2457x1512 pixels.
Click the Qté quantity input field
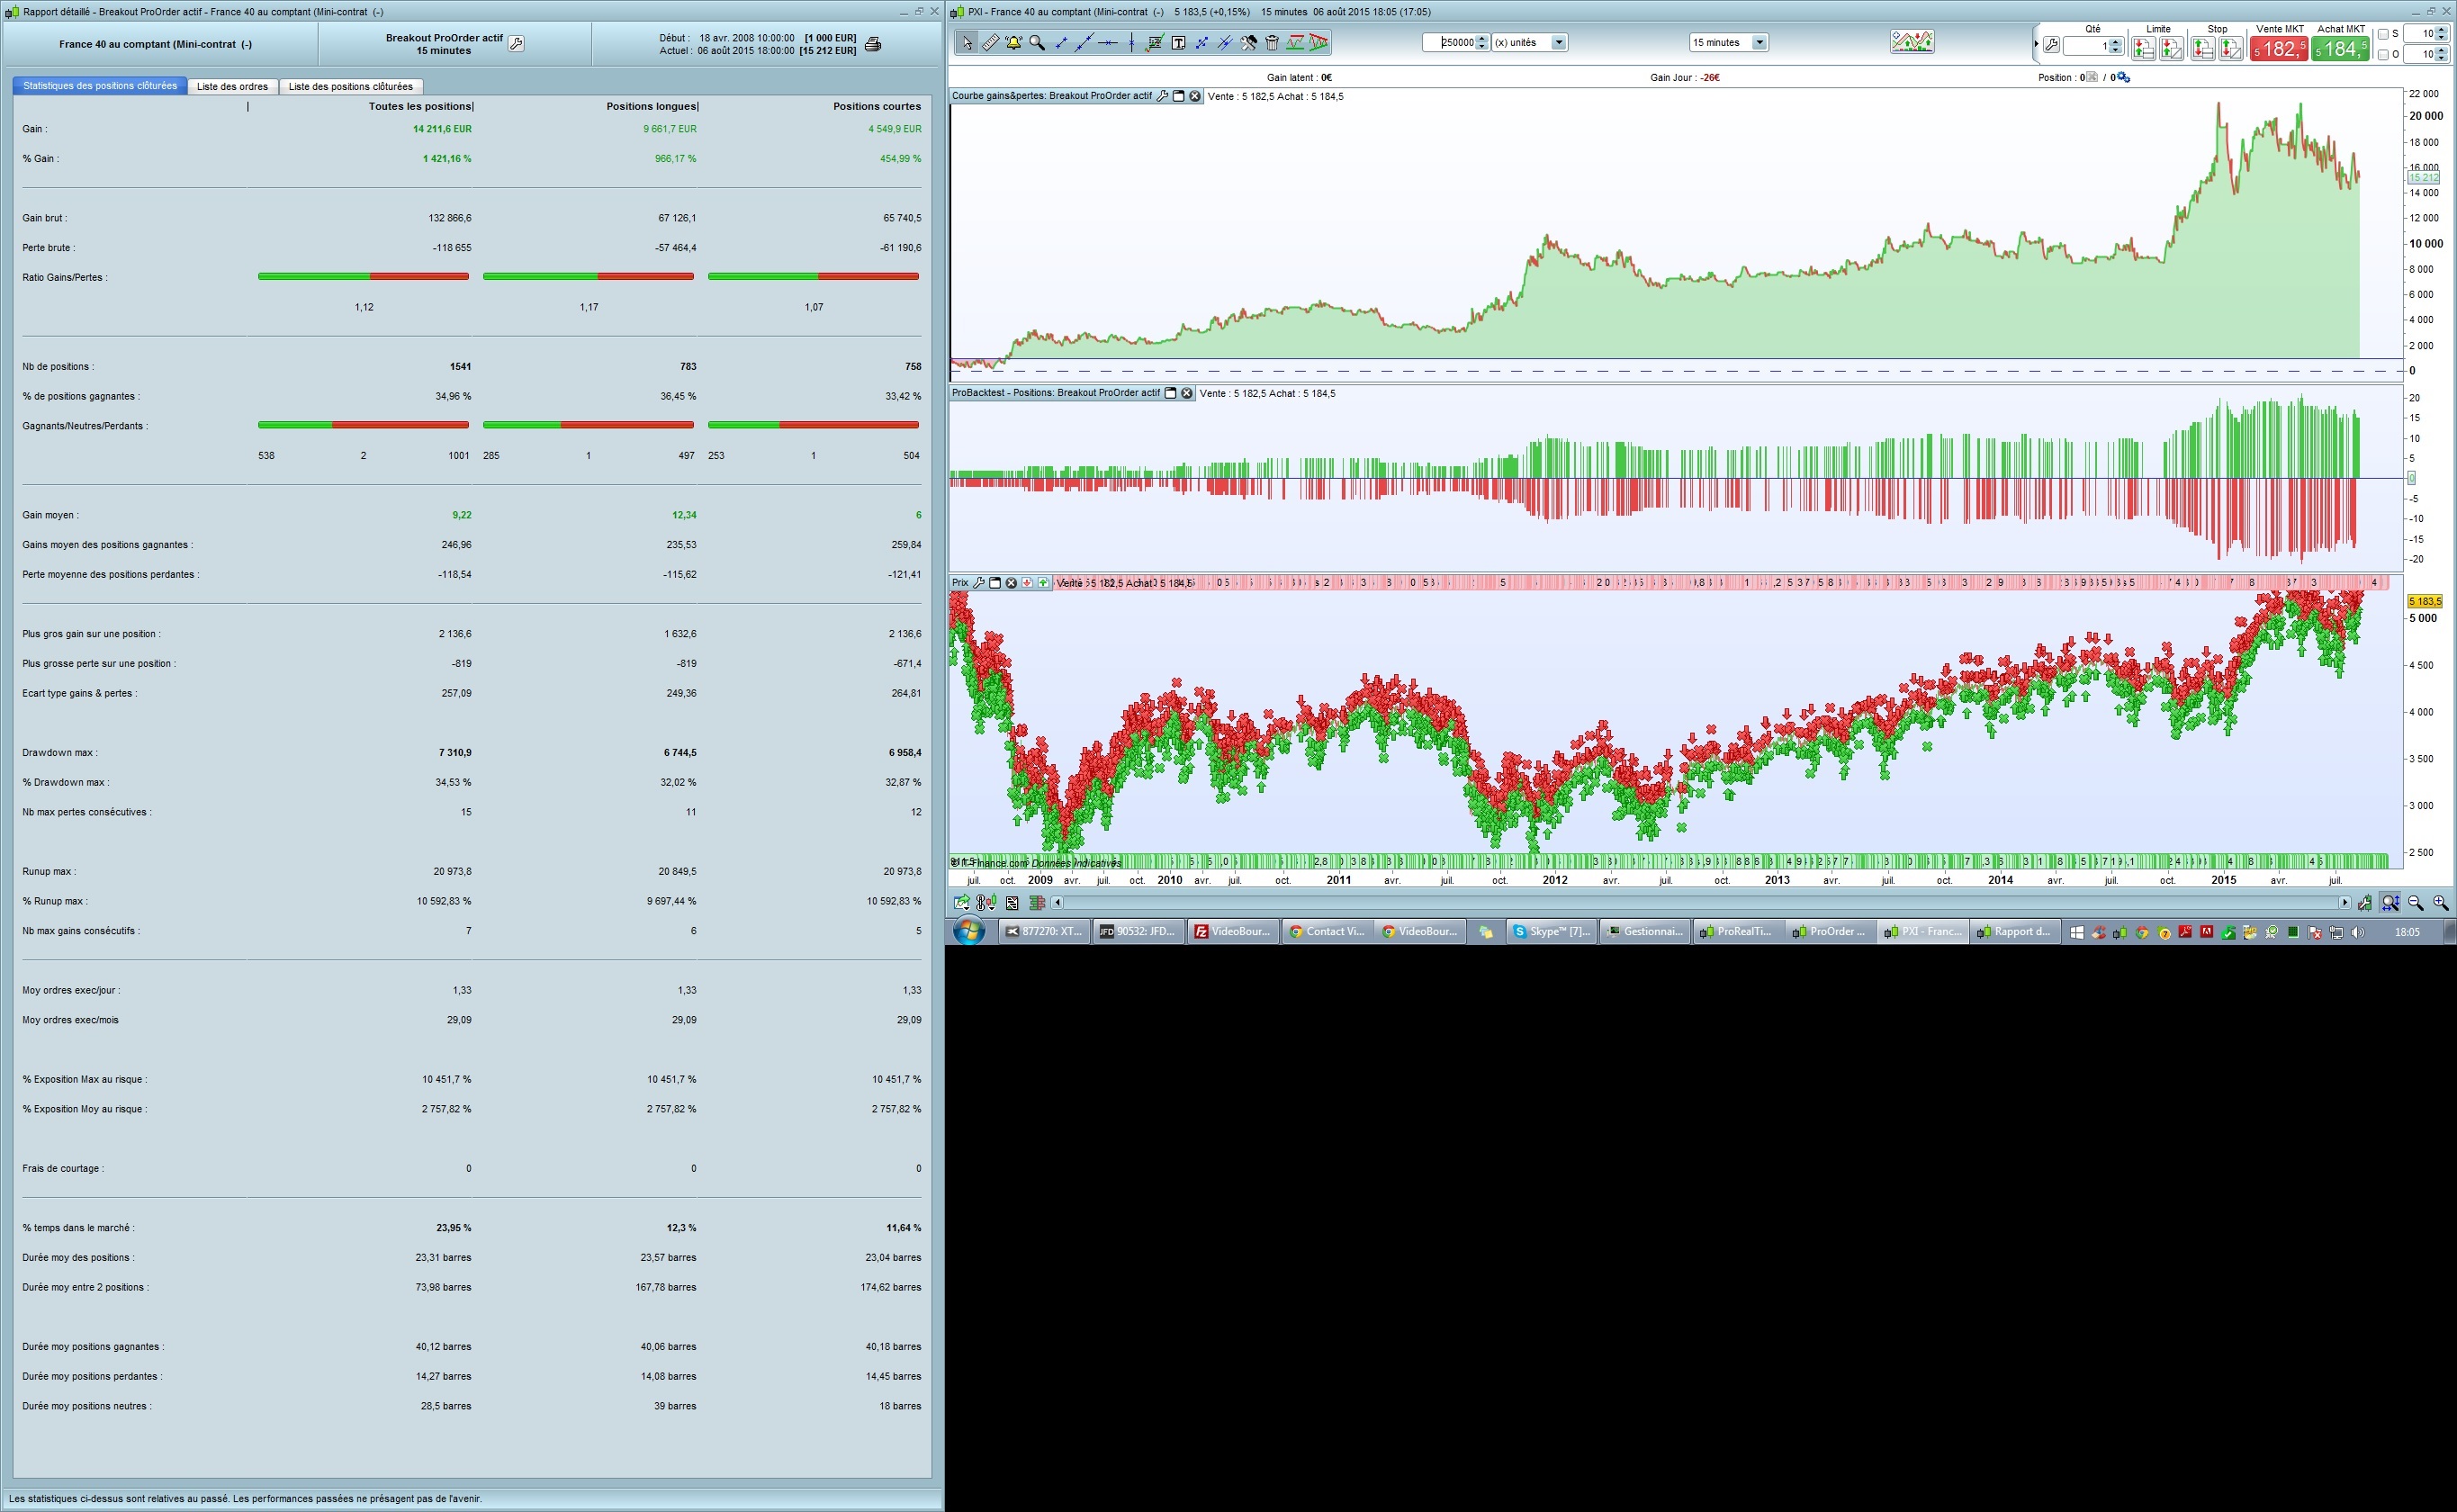pyautogui.click(x=2086, y=47)
